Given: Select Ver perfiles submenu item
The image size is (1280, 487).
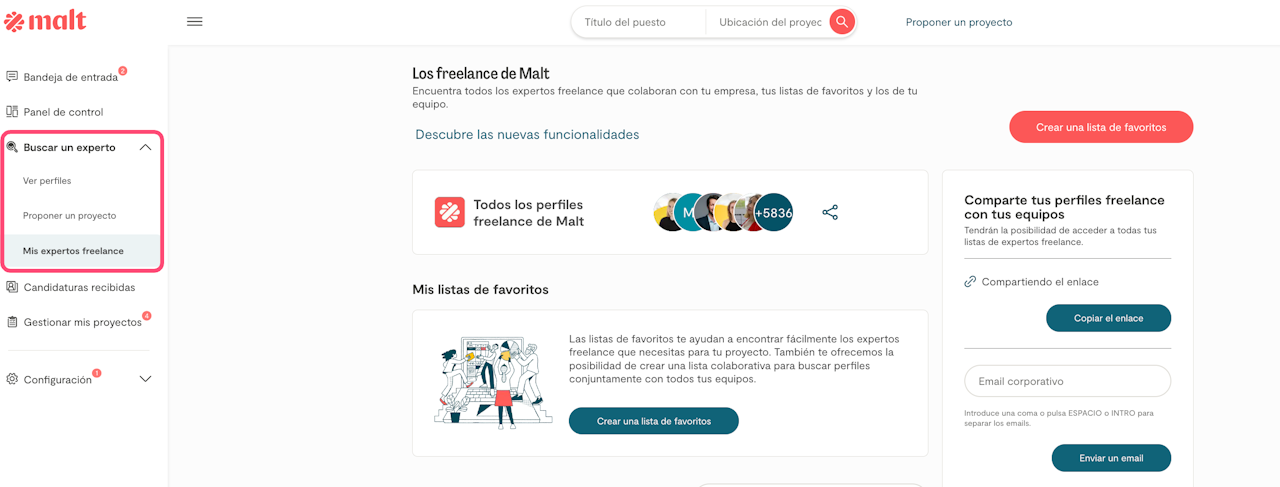Looking at the screenshot, I should coord(47,181).
